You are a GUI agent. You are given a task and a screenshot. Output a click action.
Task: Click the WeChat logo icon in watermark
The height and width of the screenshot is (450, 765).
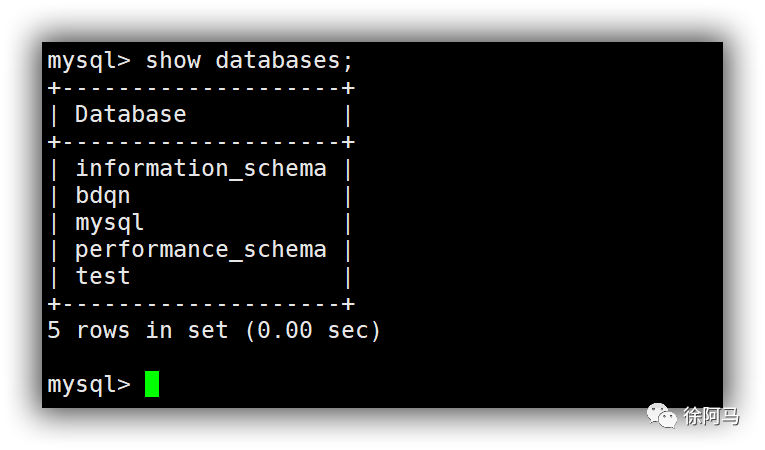(x=662, y=415)
